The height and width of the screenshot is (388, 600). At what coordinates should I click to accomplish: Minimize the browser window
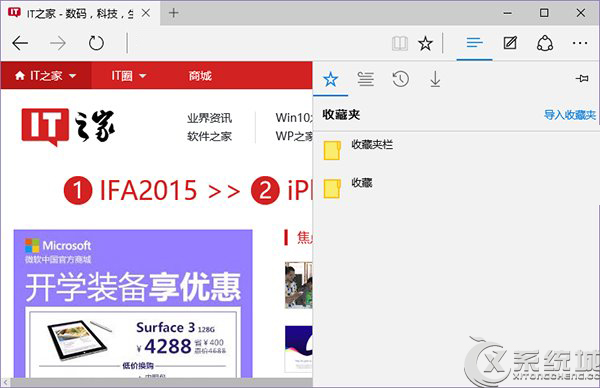click(508, 13)
